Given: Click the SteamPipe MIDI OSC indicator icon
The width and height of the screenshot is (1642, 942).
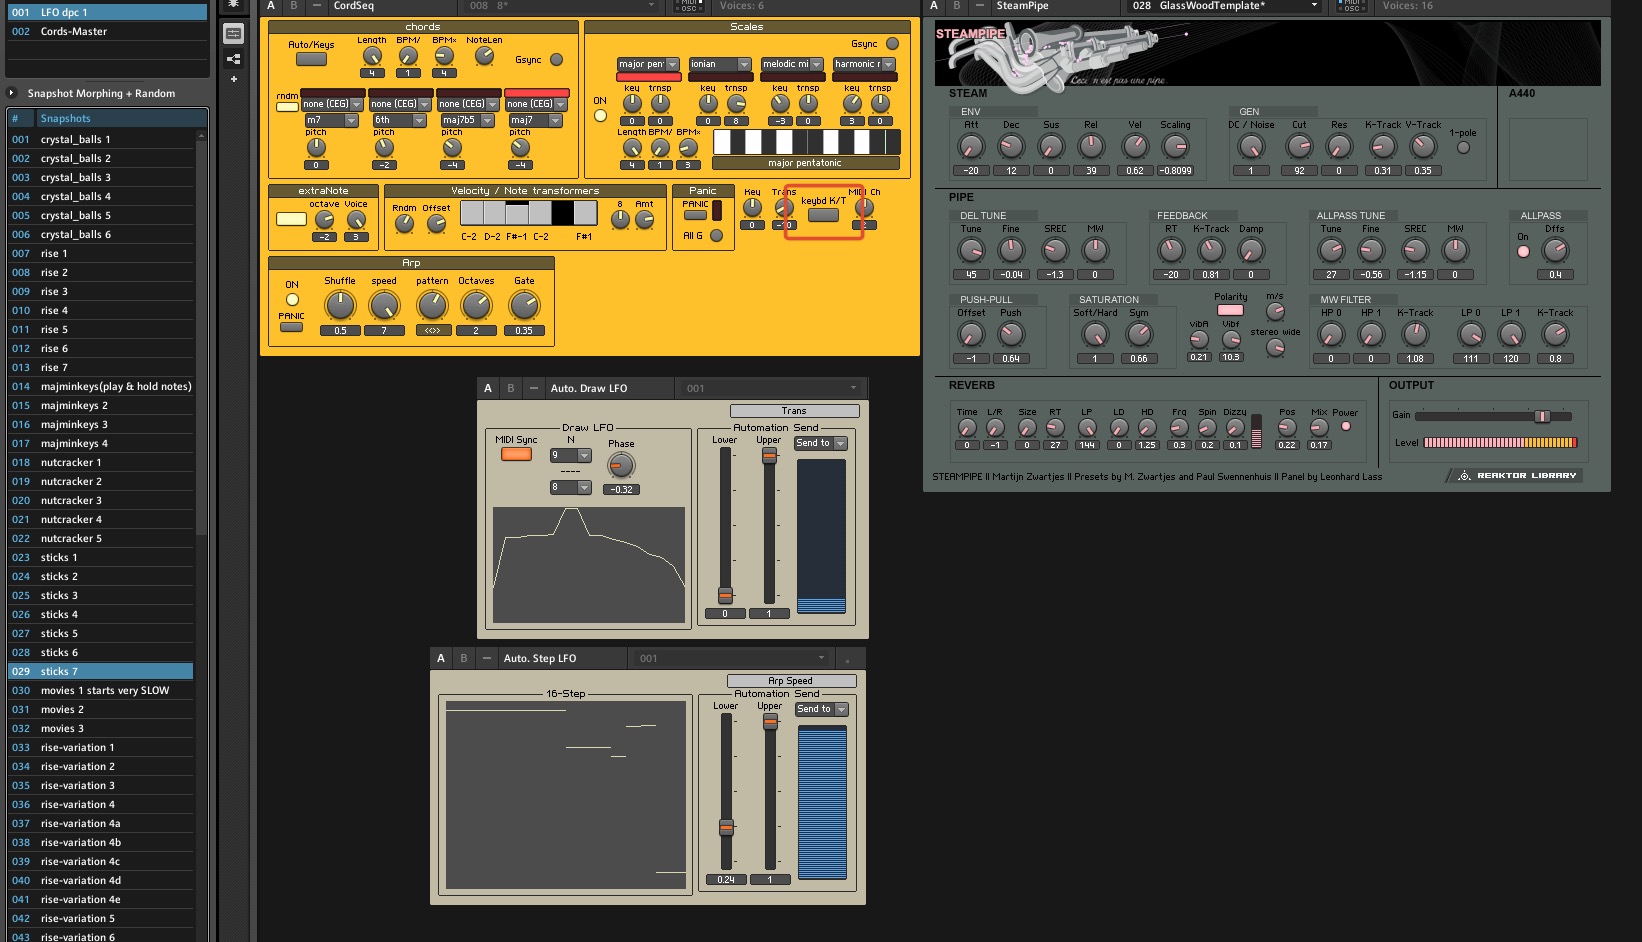Looking at the screenshot, I should tap(1351, 6).
